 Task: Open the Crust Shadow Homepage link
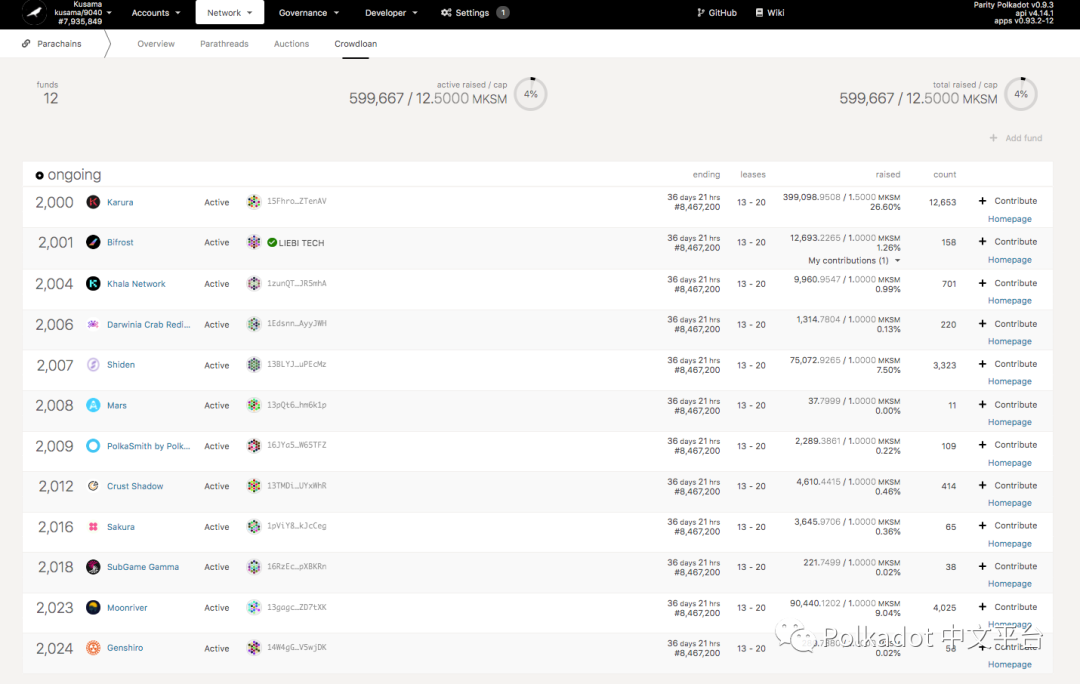click(x=1010, y=504)
